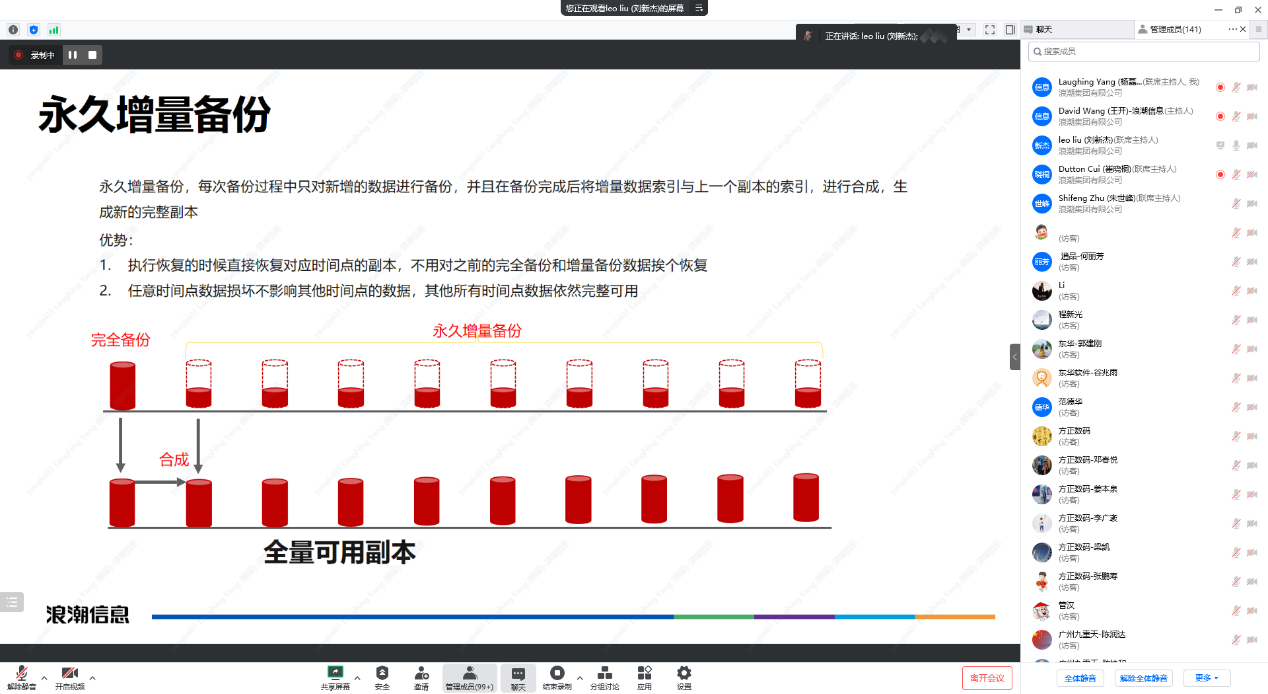Open meeting info icon at top-left
Image resolution: width=1268 pixels, height=694 pixels.
(x=13, y=30)
